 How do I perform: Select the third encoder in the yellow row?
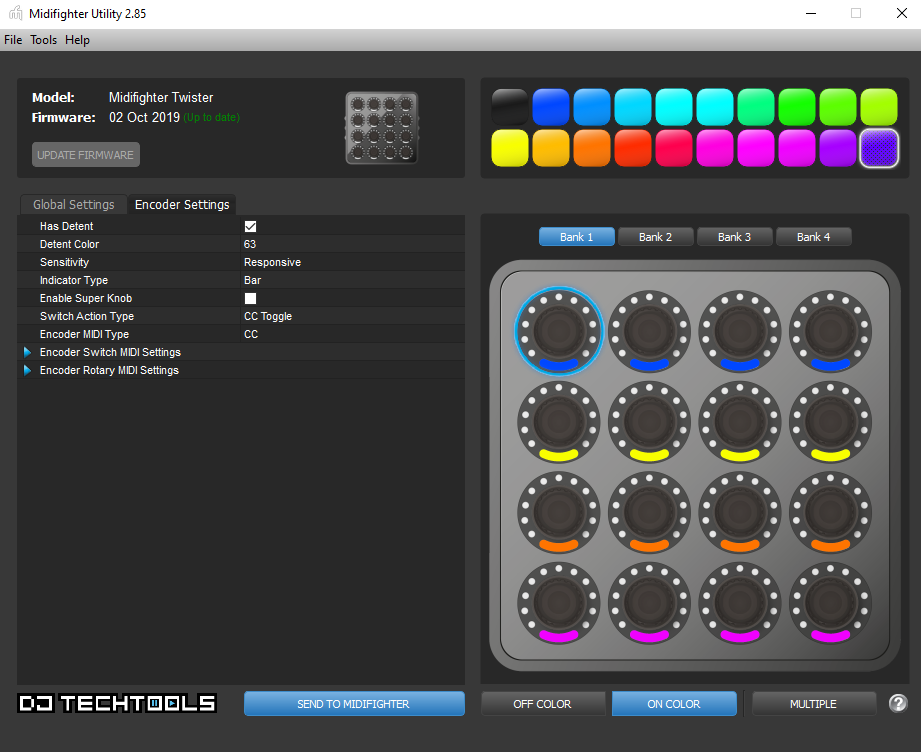coord(740,422)
